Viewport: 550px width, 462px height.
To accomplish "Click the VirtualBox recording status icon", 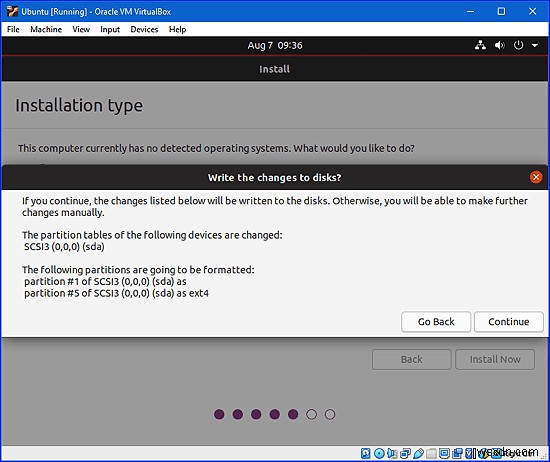I will point(457,453).
